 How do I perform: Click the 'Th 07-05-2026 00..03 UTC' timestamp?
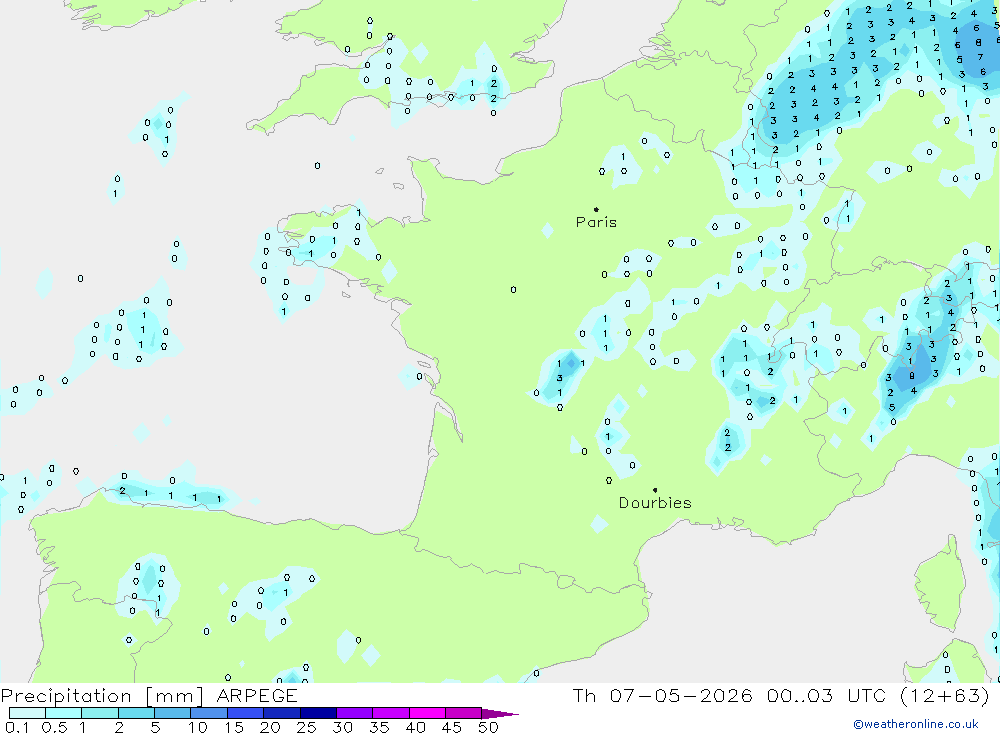click(x=730, y=695)
